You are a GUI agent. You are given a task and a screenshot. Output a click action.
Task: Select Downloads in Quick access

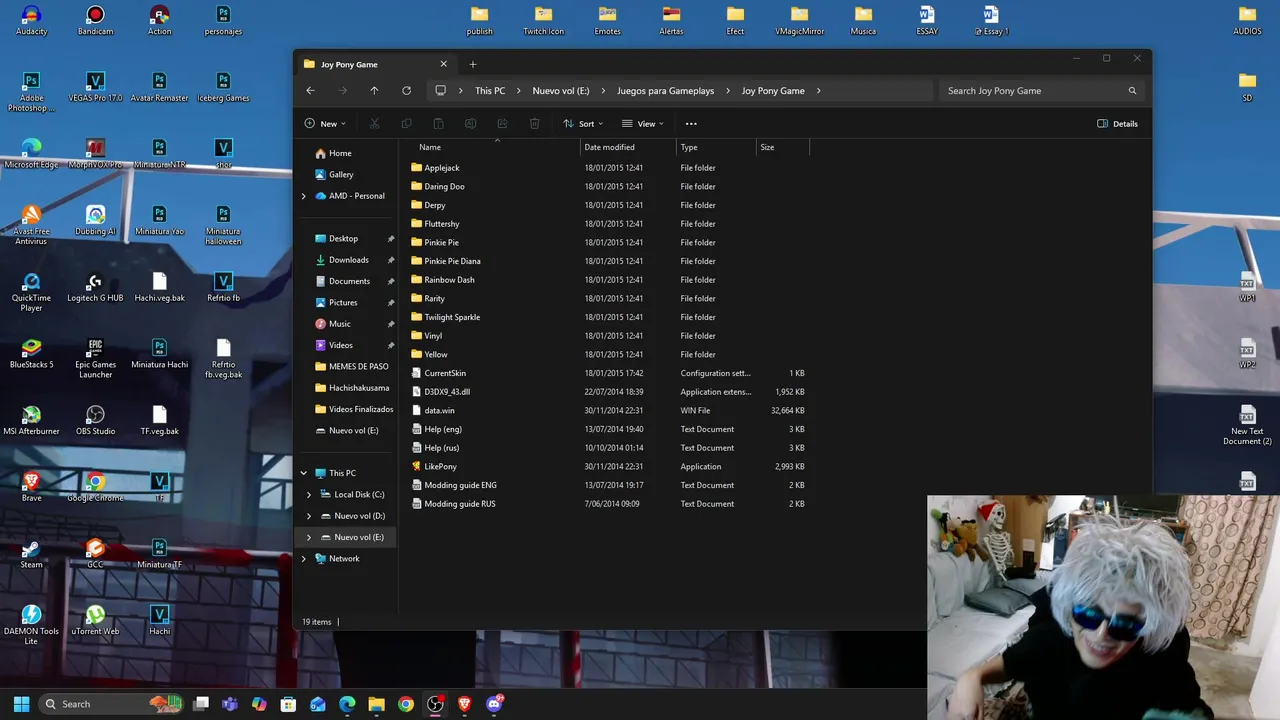click(348, 260)
